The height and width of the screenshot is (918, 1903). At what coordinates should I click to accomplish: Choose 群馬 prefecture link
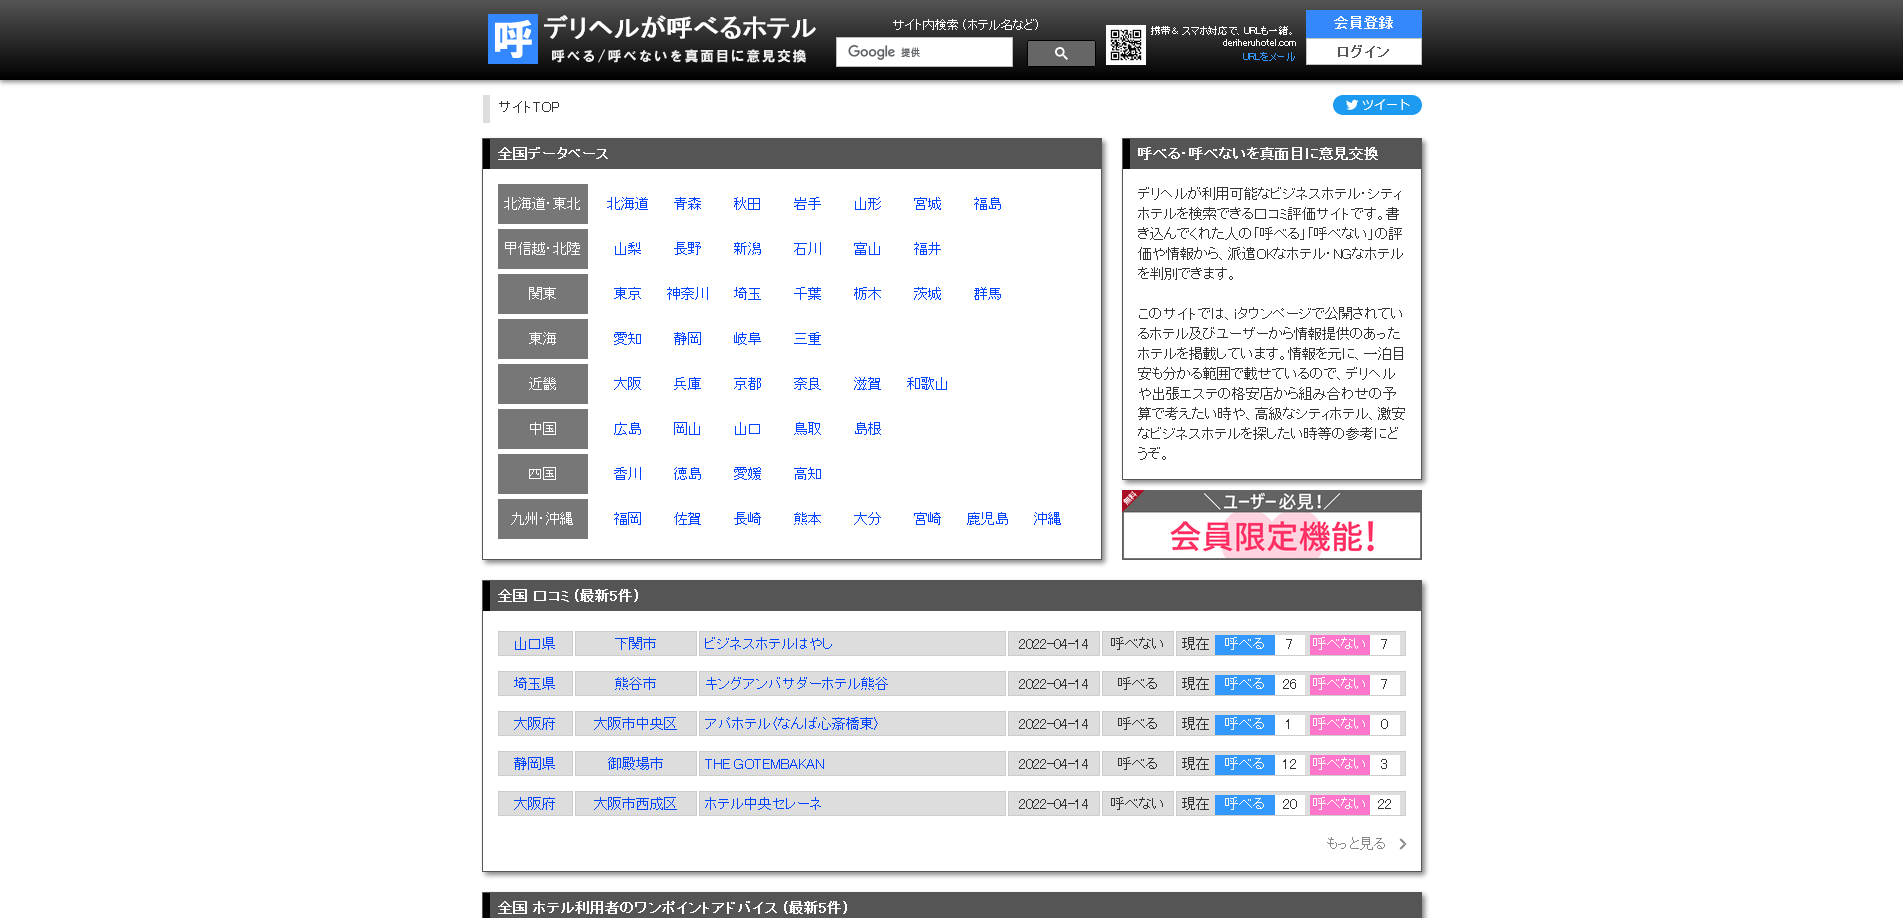pos(987,294)
